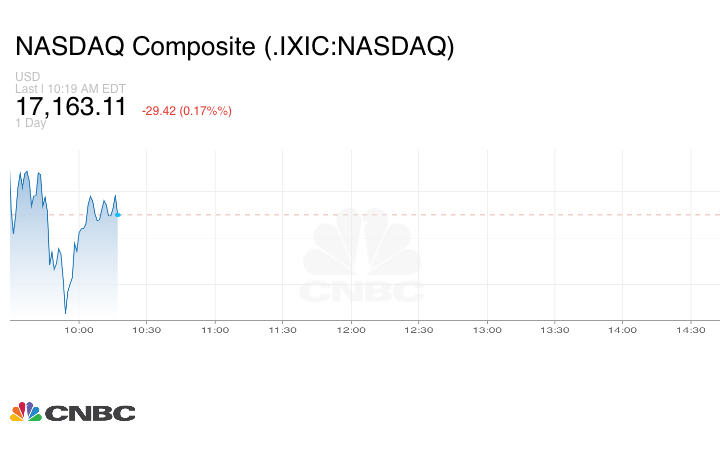This screenshot has height=450, width=720.
Task: Click the blue current-price dot on chart
Action: point(118,214)
